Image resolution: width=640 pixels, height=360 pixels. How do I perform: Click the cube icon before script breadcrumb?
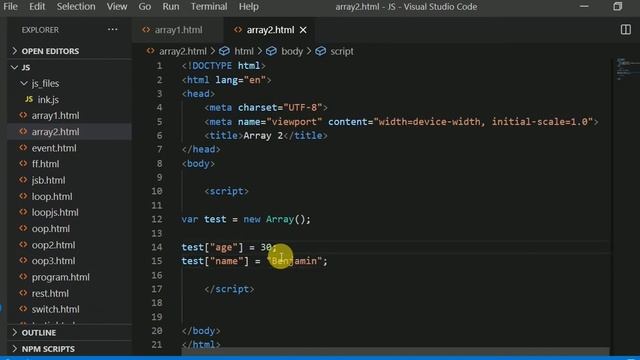(x=320, y=51)
